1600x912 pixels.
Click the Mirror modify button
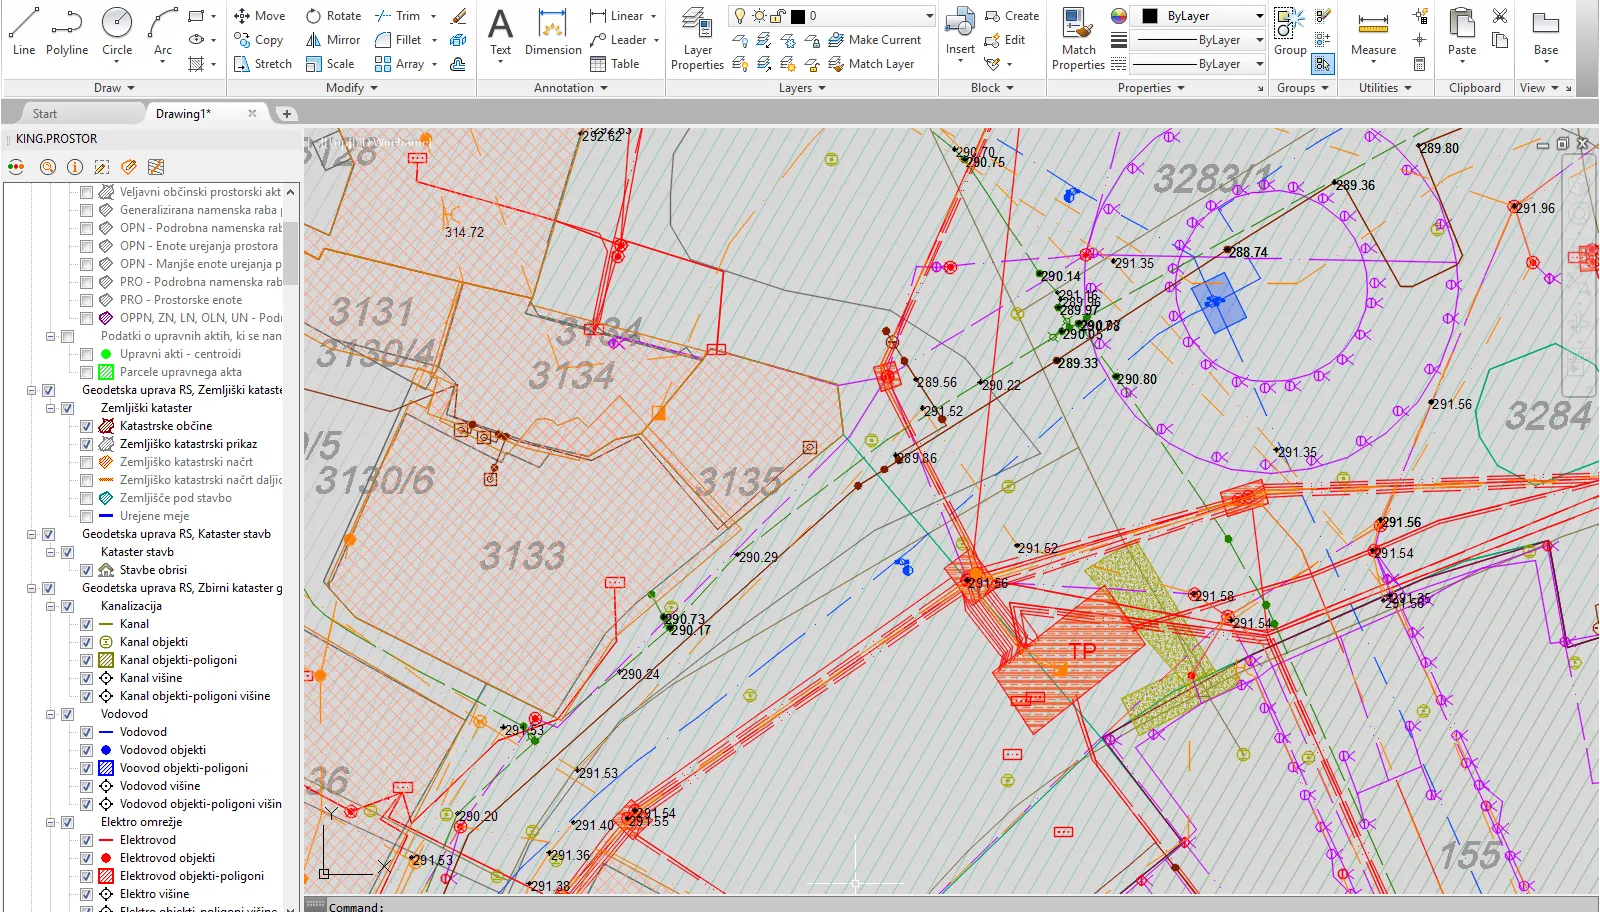coord(333,40)
